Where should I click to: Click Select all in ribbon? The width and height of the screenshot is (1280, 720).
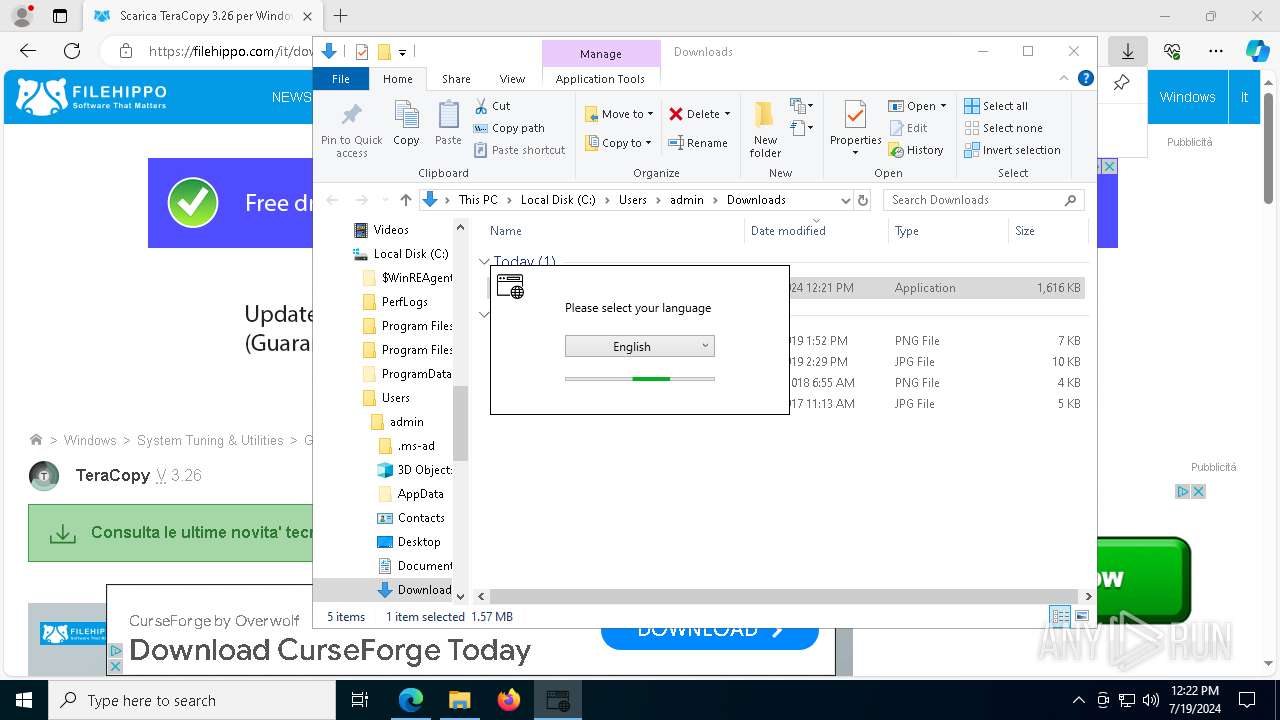tap(996, 106)
